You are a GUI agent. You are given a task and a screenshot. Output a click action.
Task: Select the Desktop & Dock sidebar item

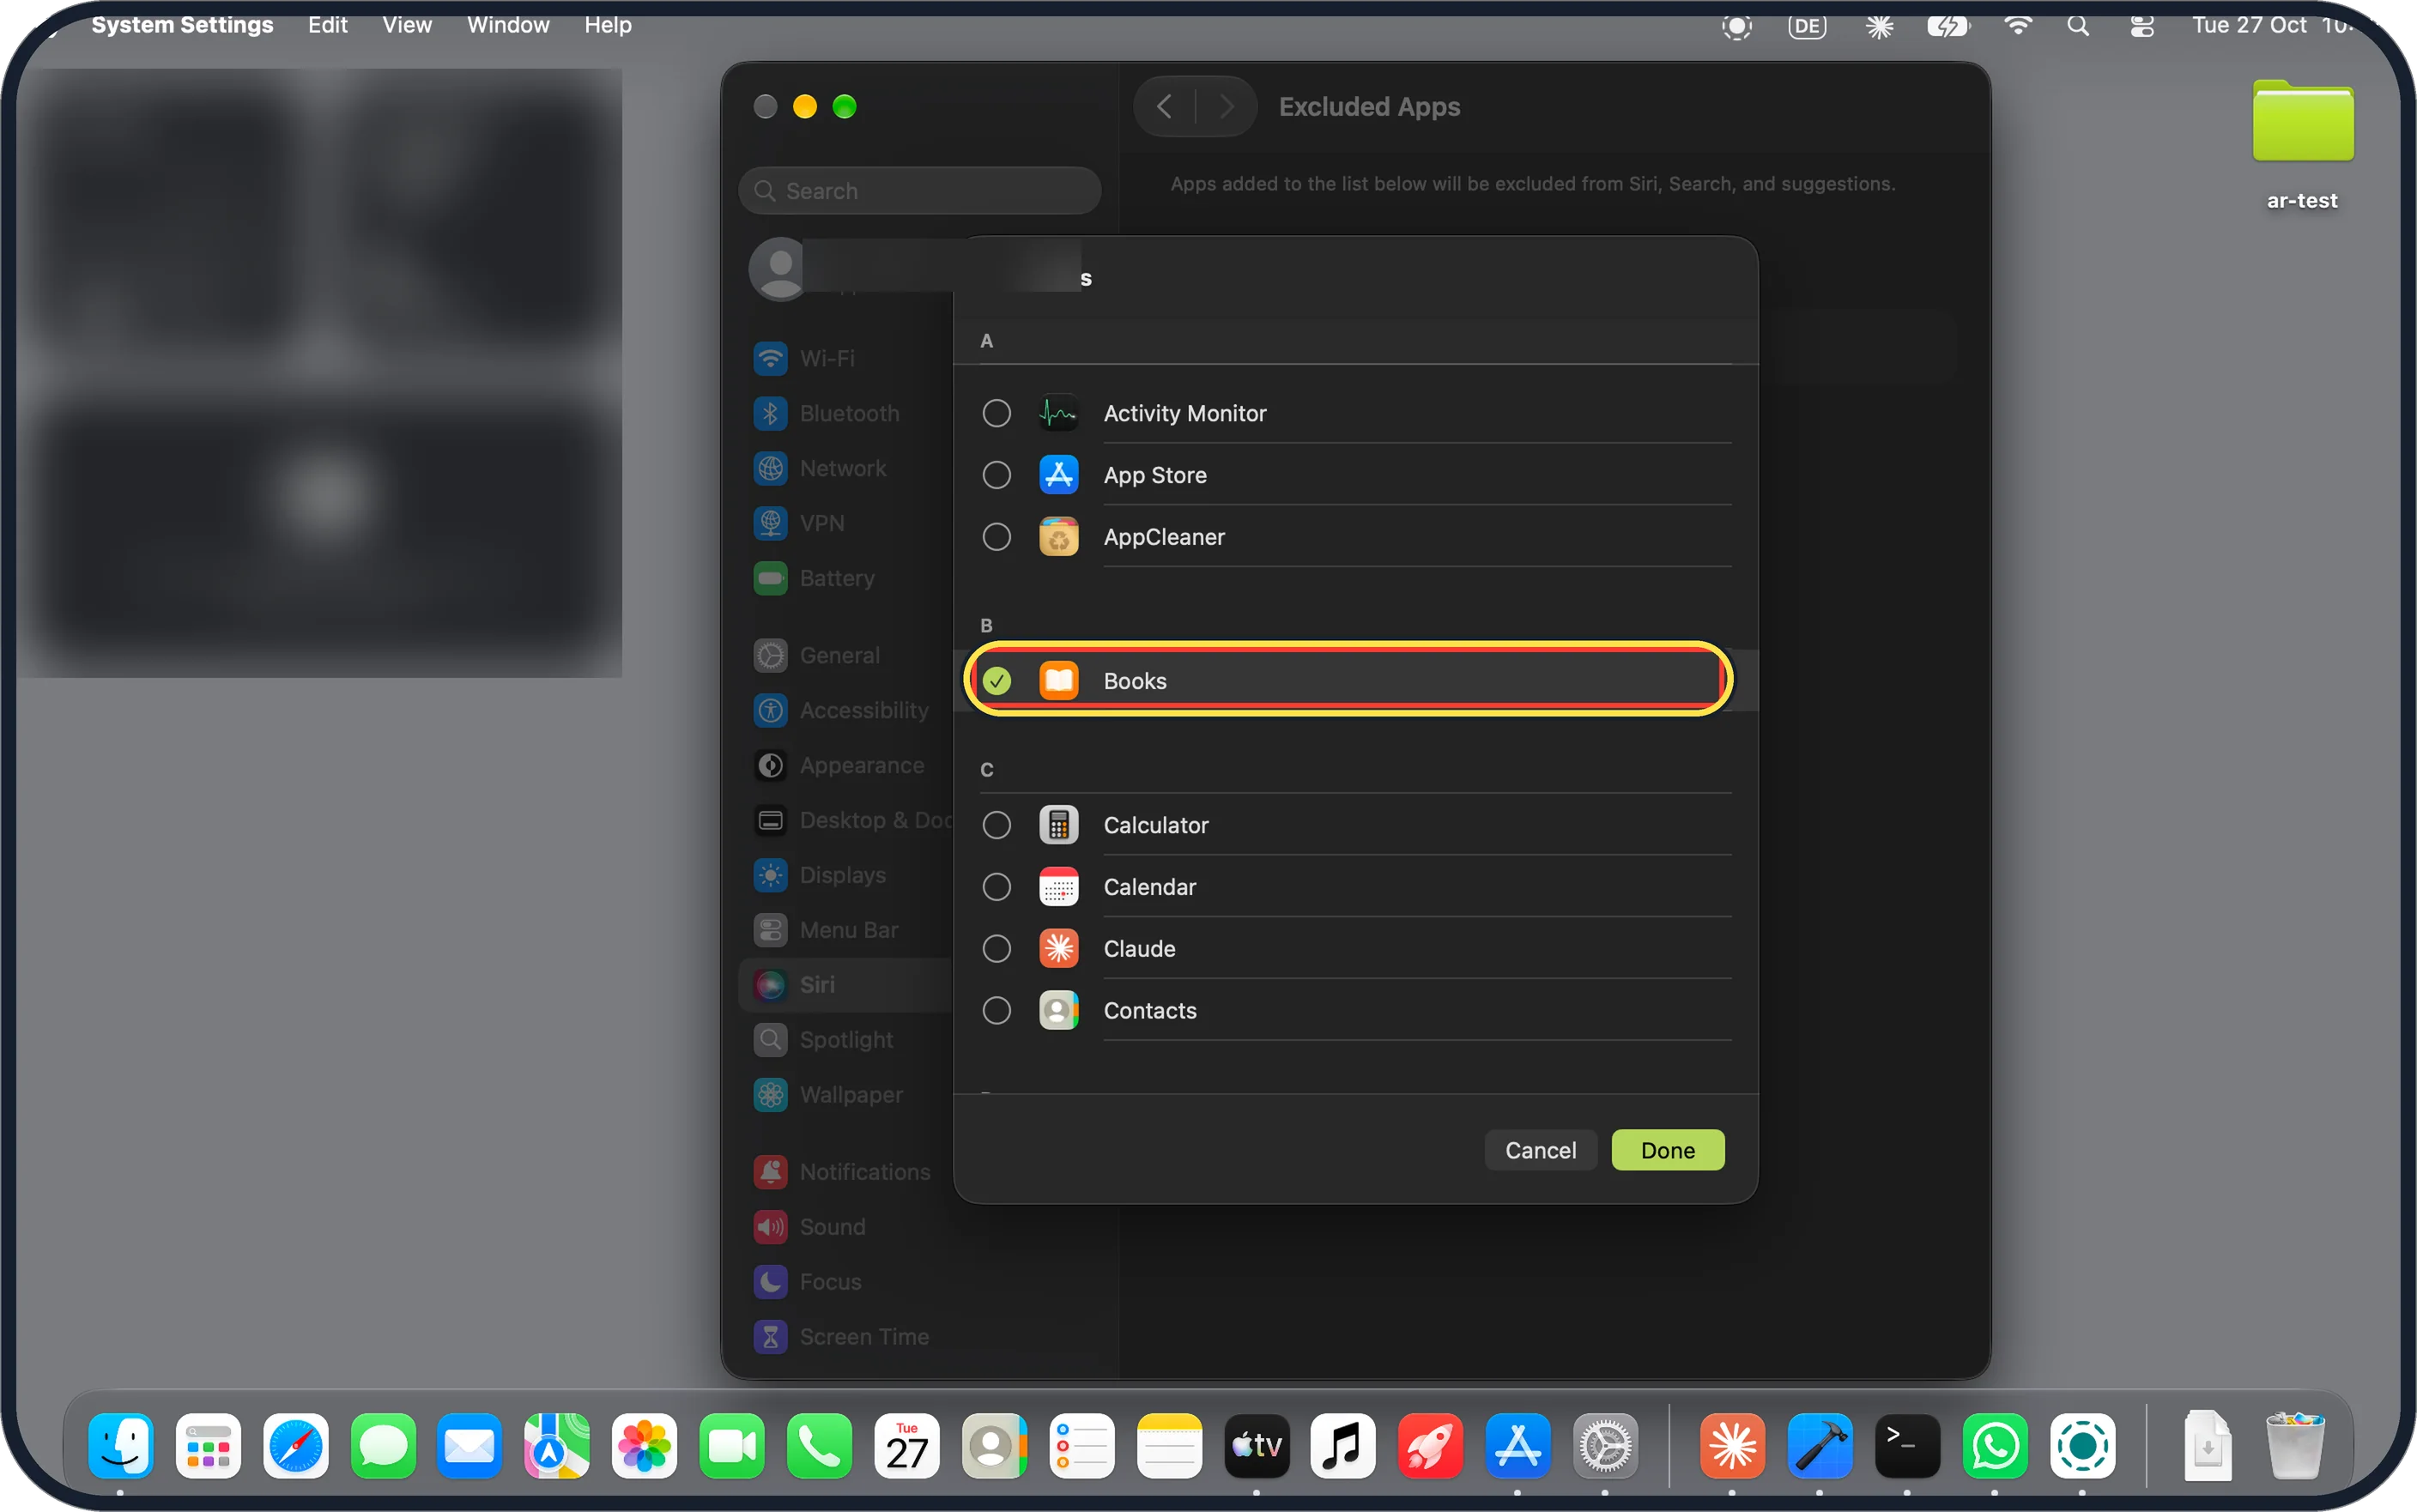(x=845, y=820)
